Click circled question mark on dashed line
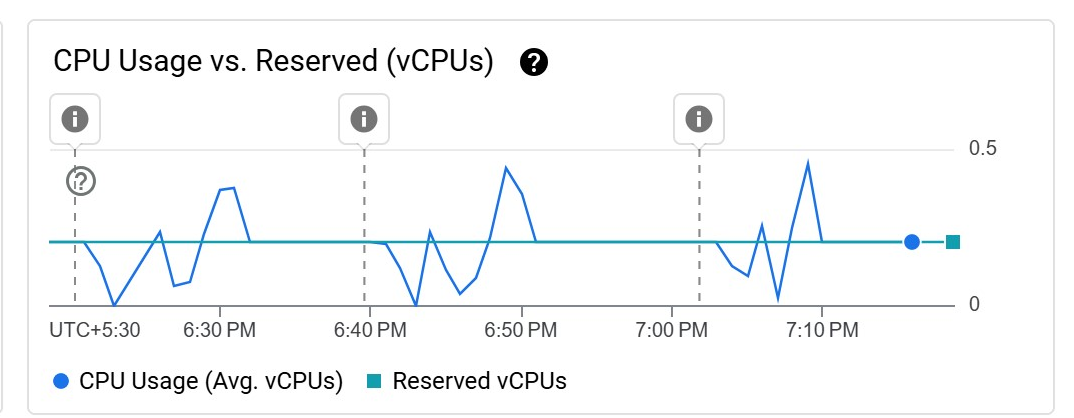The image size is (1074, 418). point(81,182)
